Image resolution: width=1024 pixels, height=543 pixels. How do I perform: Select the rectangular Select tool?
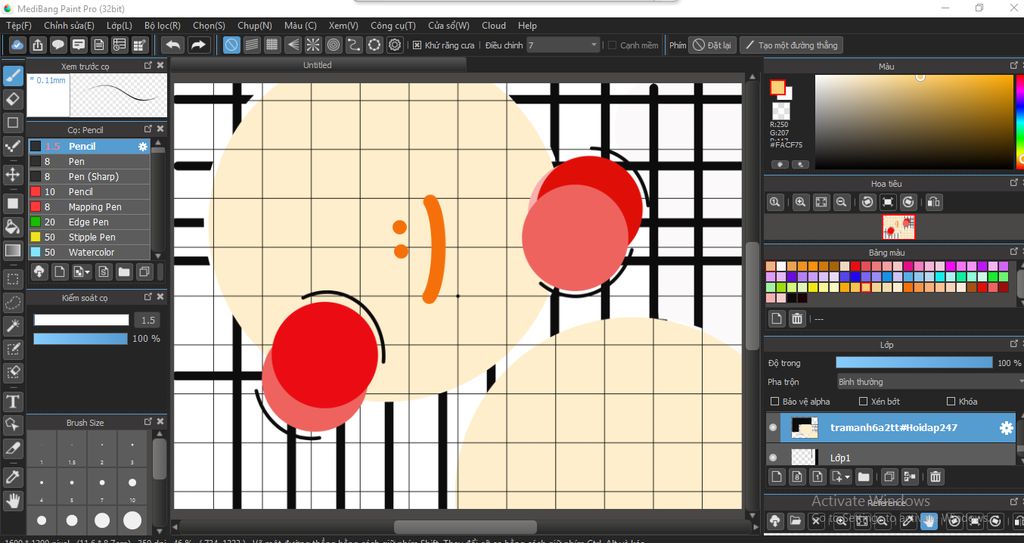point(12,280)
